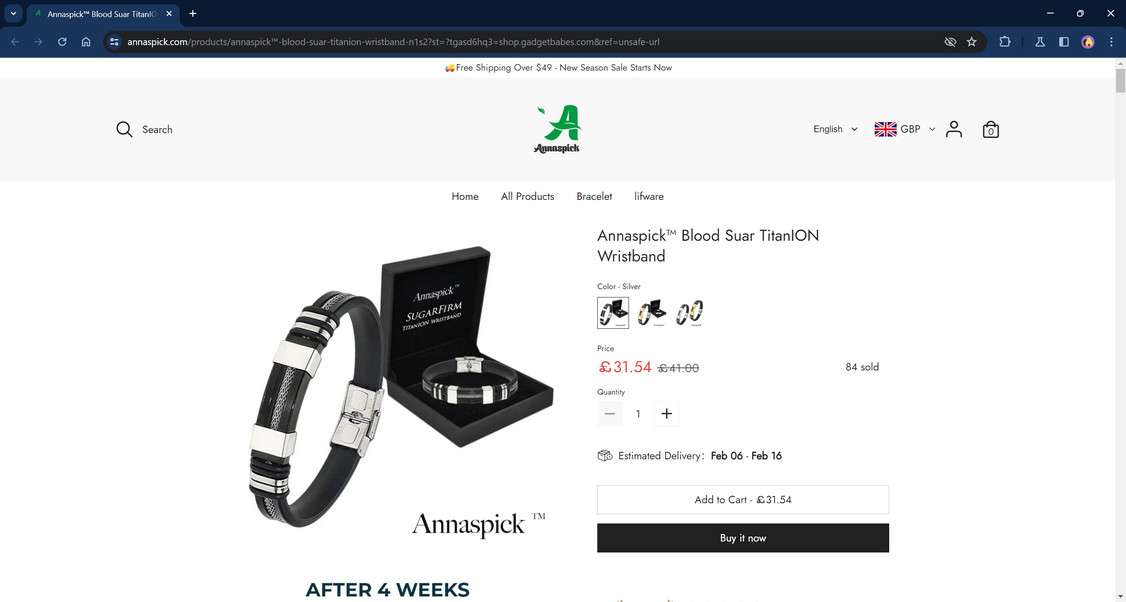
Task: Open the browser extensions puzzle icon
Action: coord(1005,42)
